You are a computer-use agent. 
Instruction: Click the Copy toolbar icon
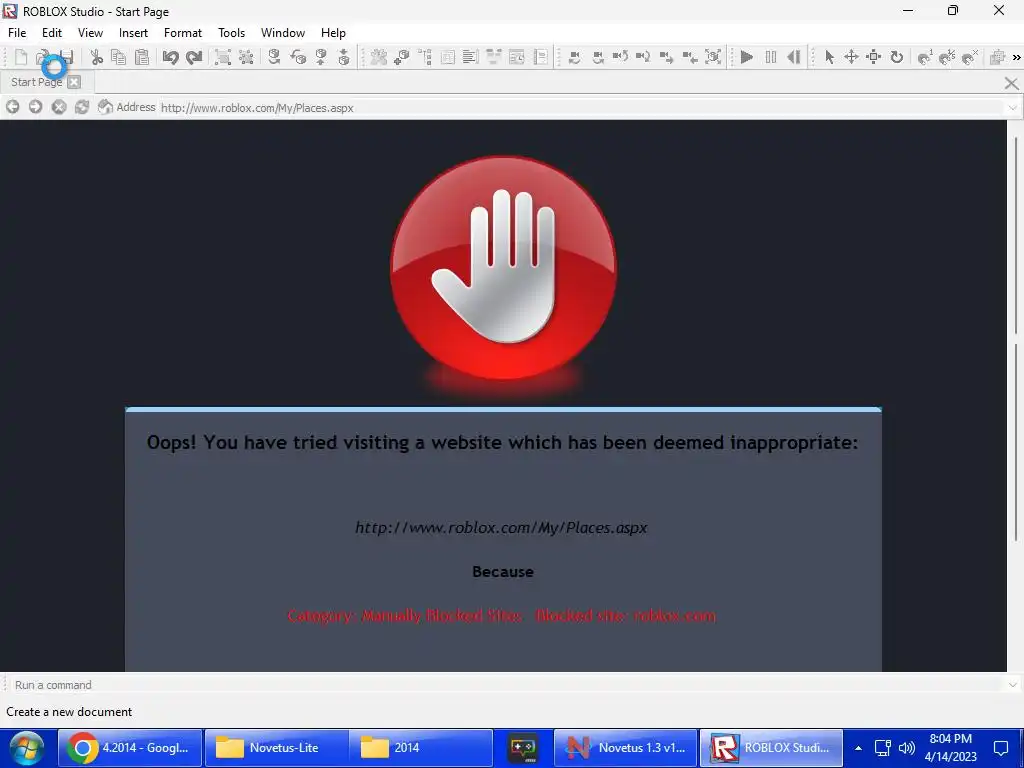pos(118,57)
